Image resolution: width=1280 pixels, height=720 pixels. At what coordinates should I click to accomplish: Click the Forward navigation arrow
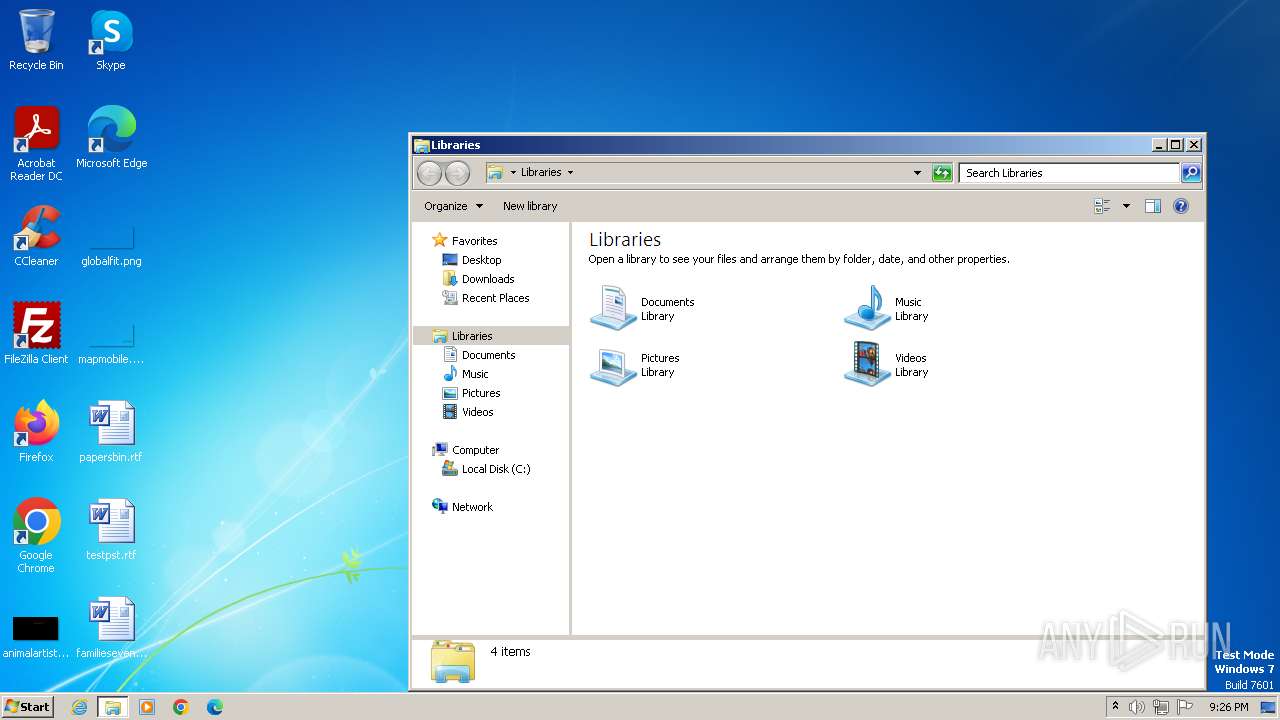click(x=457, y=173)
